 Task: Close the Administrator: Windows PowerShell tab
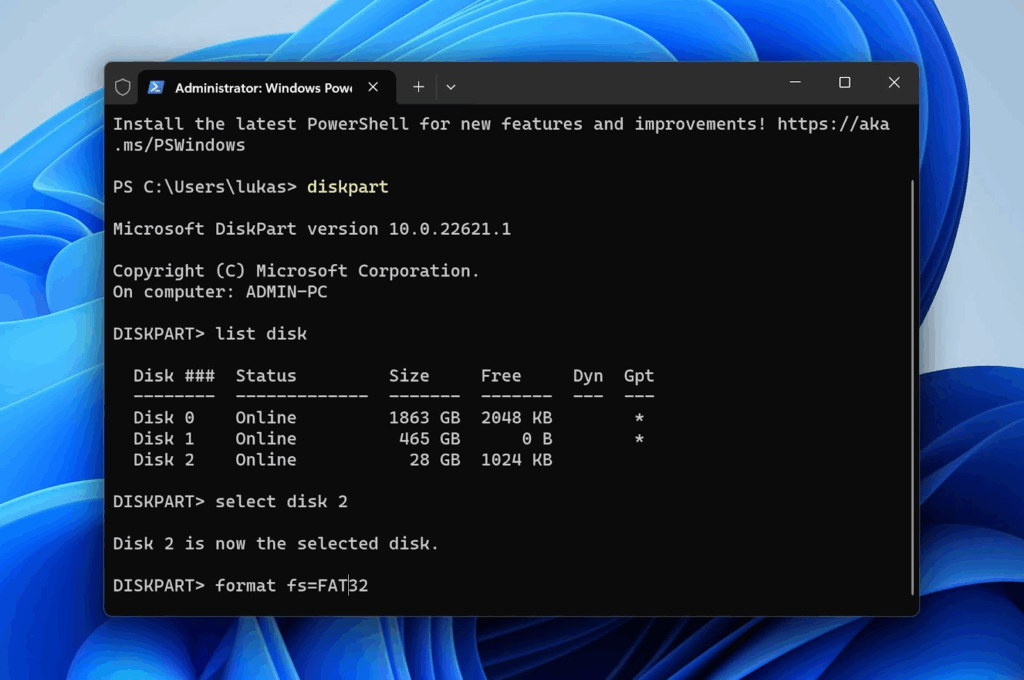tap(373, 87)
